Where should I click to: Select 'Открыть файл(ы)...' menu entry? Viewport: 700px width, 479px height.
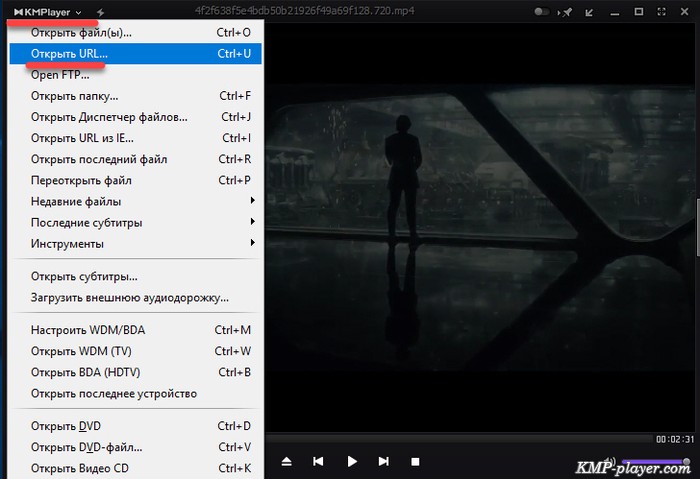135,33
